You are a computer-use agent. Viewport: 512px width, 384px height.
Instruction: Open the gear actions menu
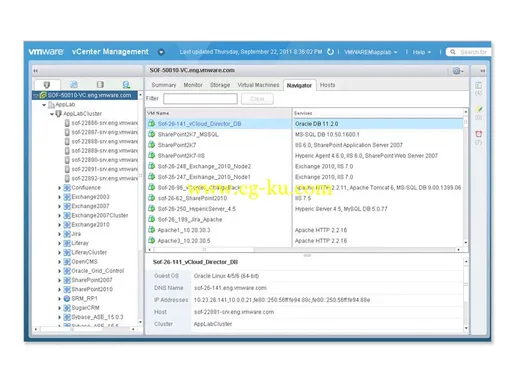coord(458,71)
